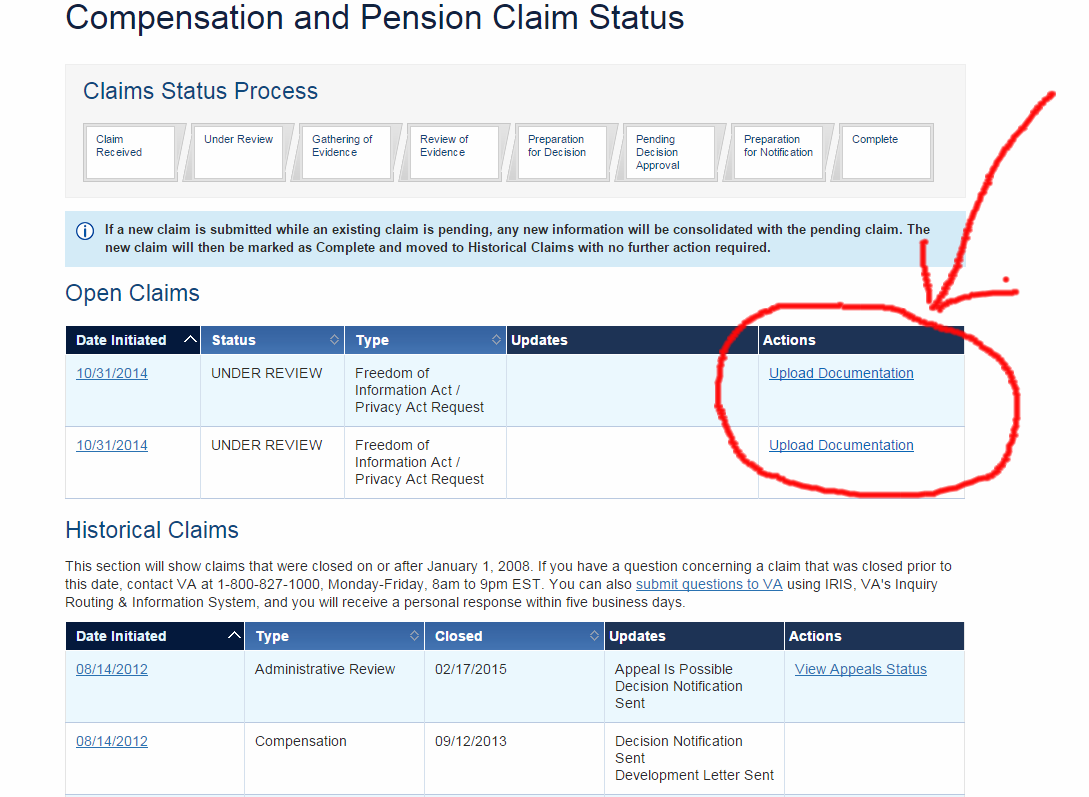
Task: Select the Complete process step box
Action: [x=885, y=152]
